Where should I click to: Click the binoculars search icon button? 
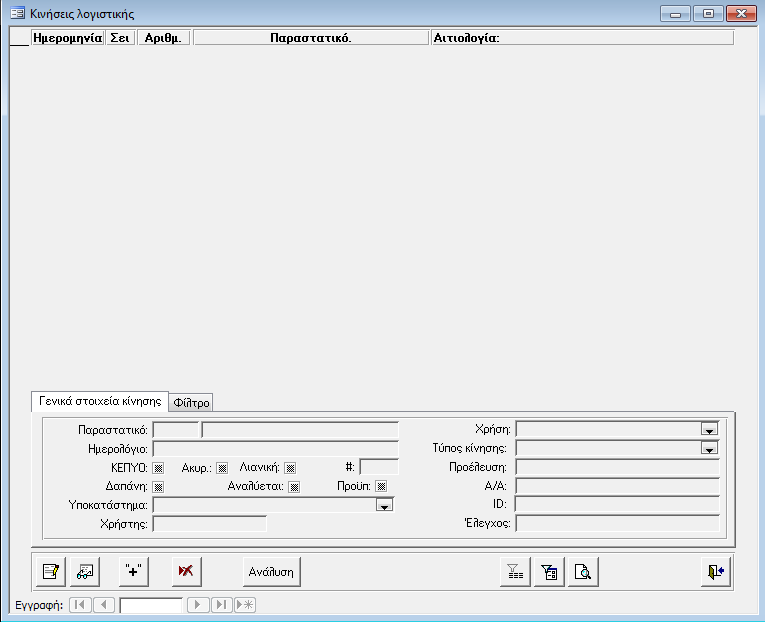click(85, 571)
